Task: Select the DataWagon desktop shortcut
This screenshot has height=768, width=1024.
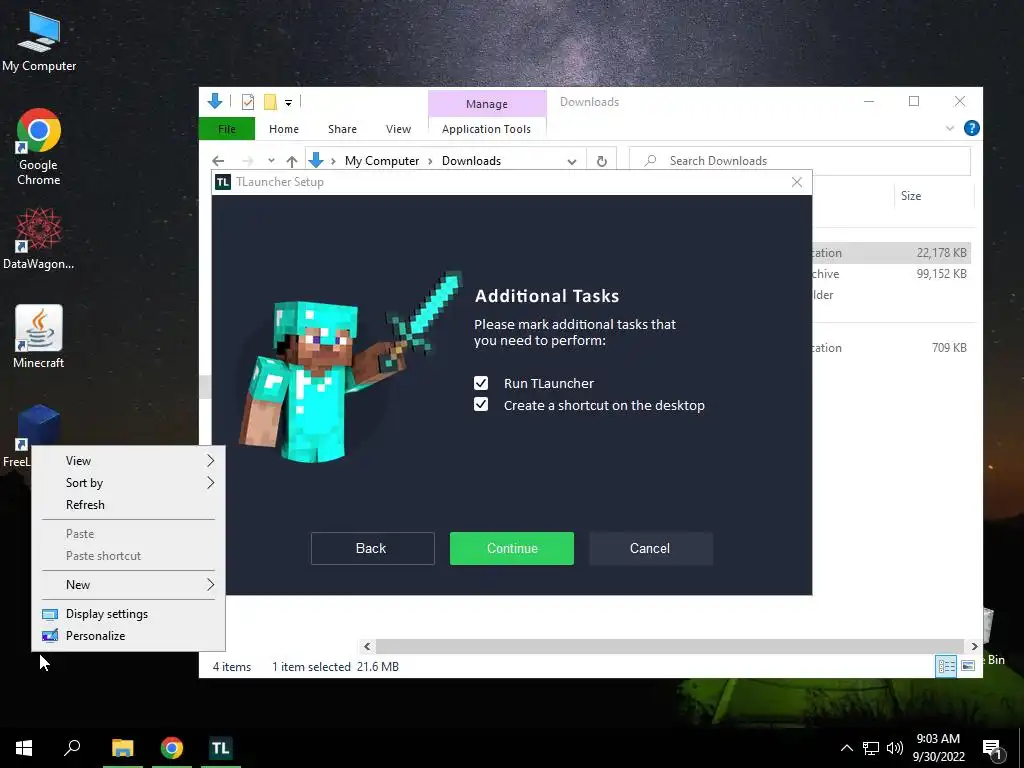Action: click(x=39, y=238)
